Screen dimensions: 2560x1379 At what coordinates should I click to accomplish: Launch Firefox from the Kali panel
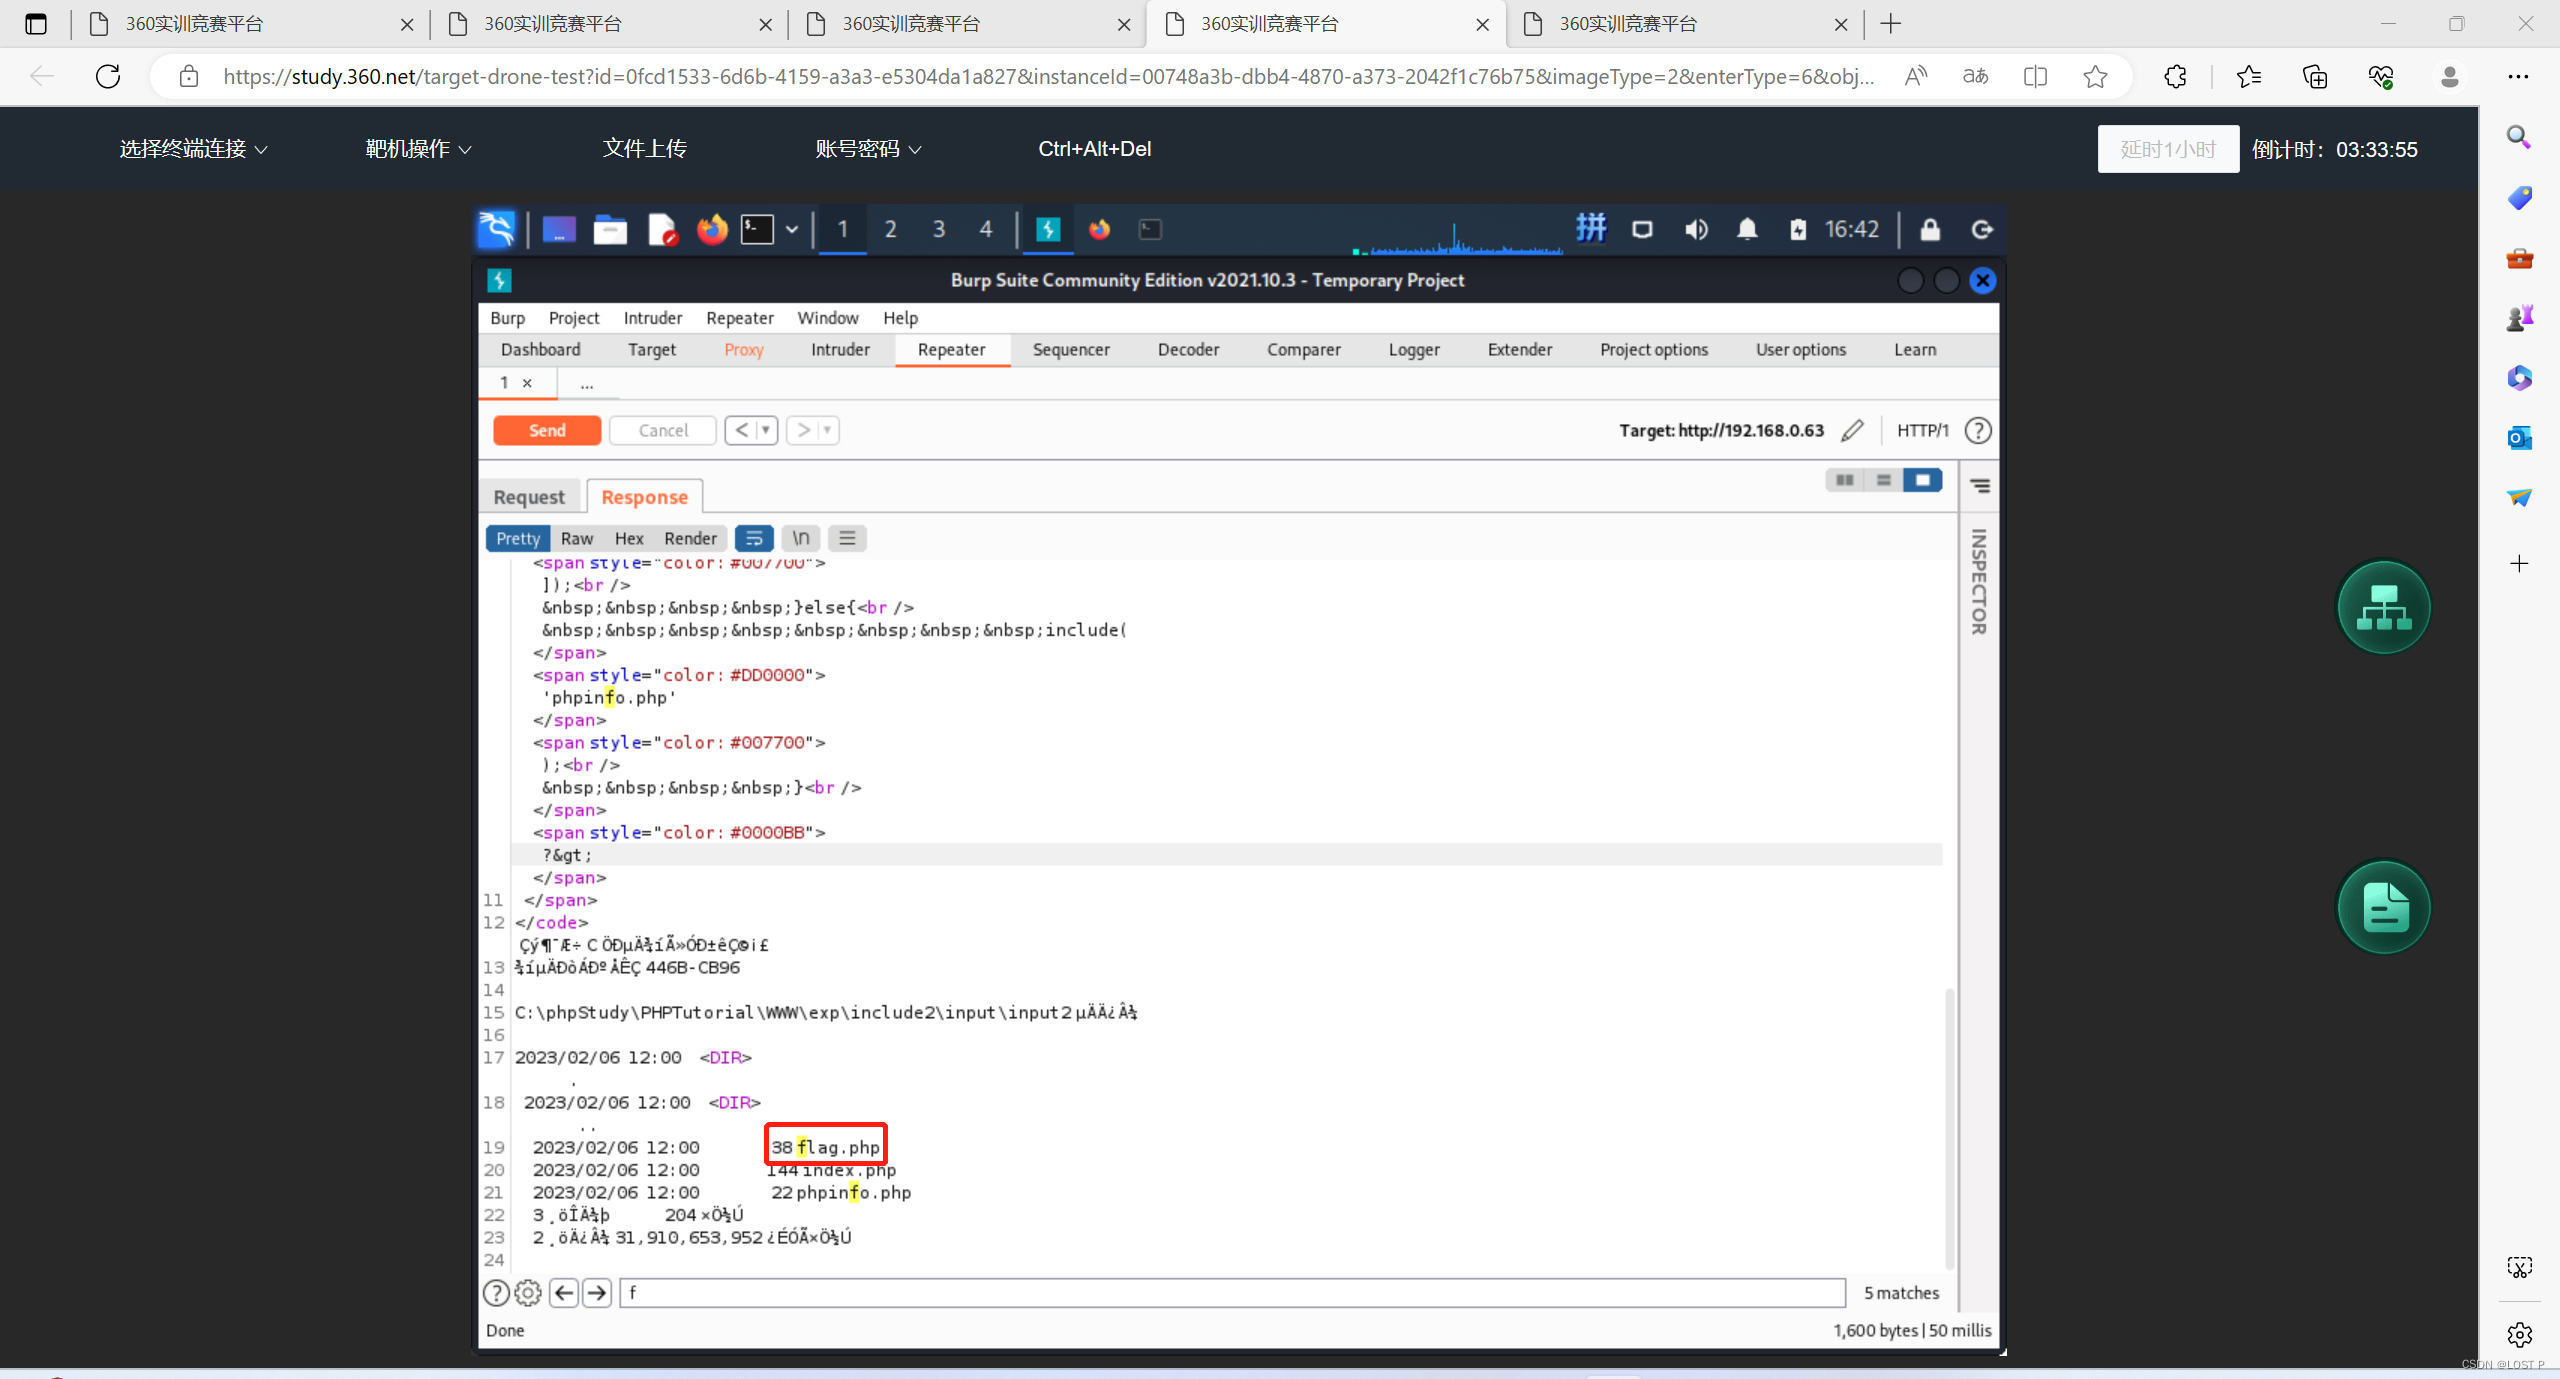pyautogui.click(x=712, y=230)
